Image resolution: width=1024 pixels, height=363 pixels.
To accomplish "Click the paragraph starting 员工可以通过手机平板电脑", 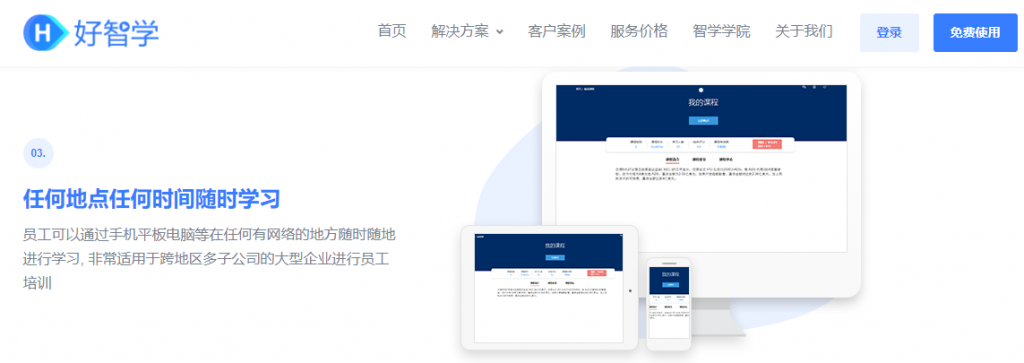I will click(209, 259).
